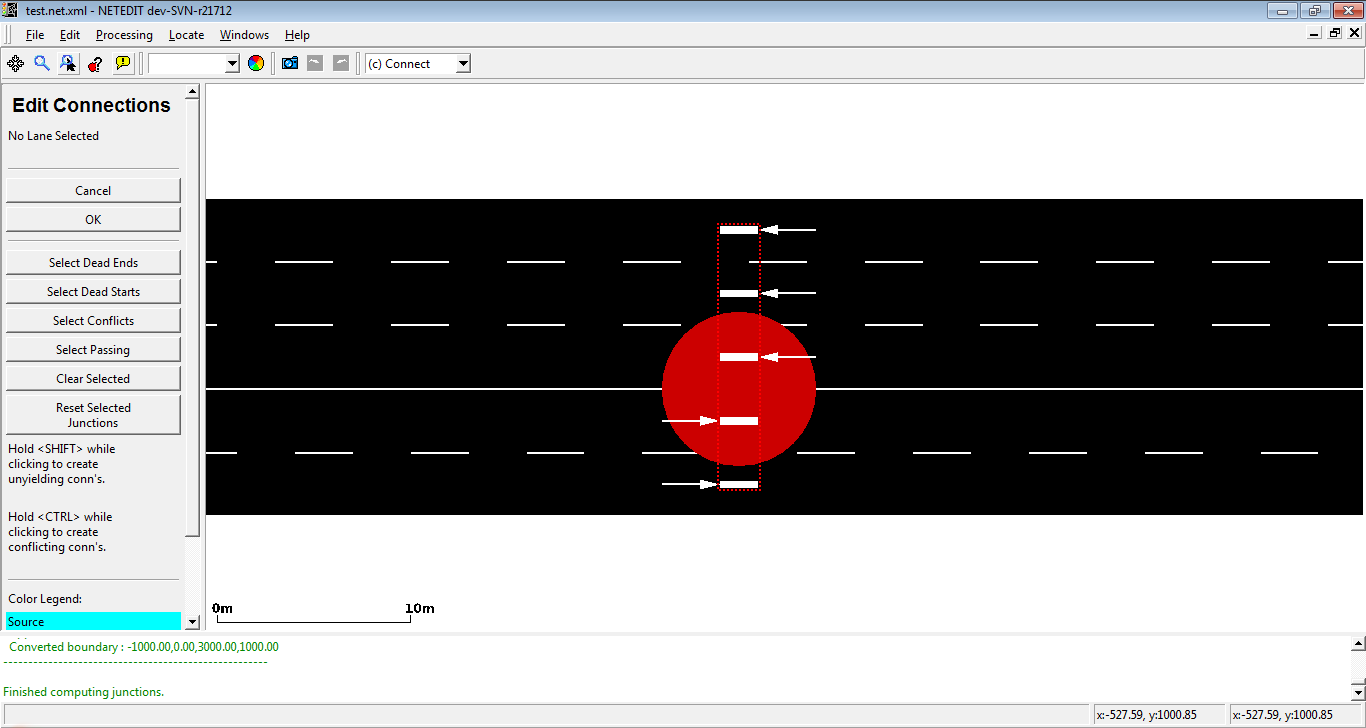Click the red question mark icon

[x=95, y=63]
